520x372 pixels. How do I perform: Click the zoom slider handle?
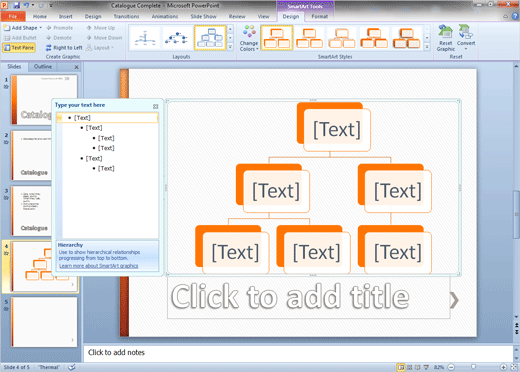473,367
